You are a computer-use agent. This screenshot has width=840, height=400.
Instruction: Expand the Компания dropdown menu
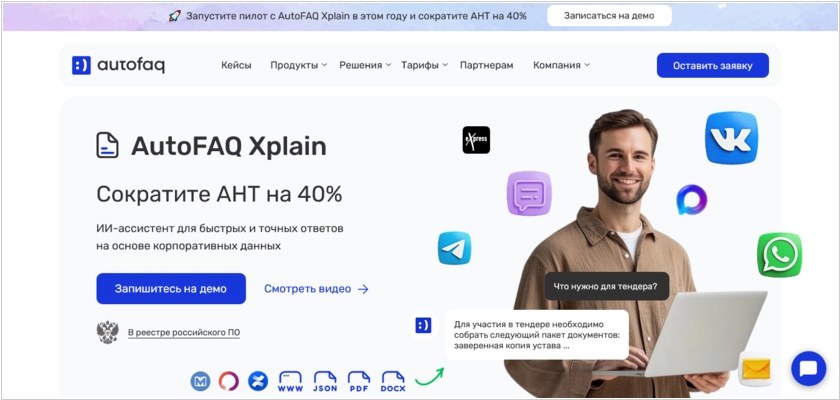tap(561, 65)
